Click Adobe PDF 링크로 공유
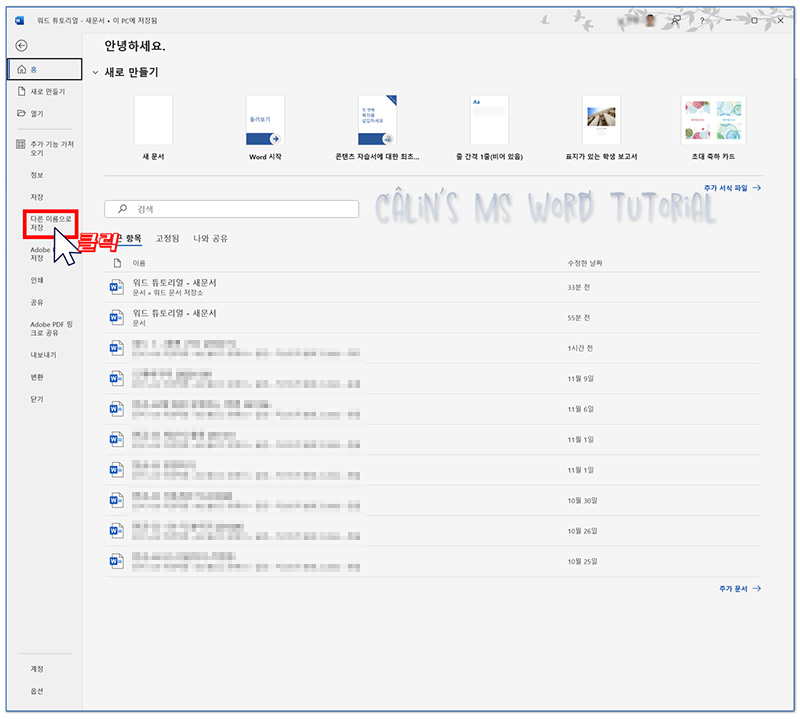 pos(51,328)
